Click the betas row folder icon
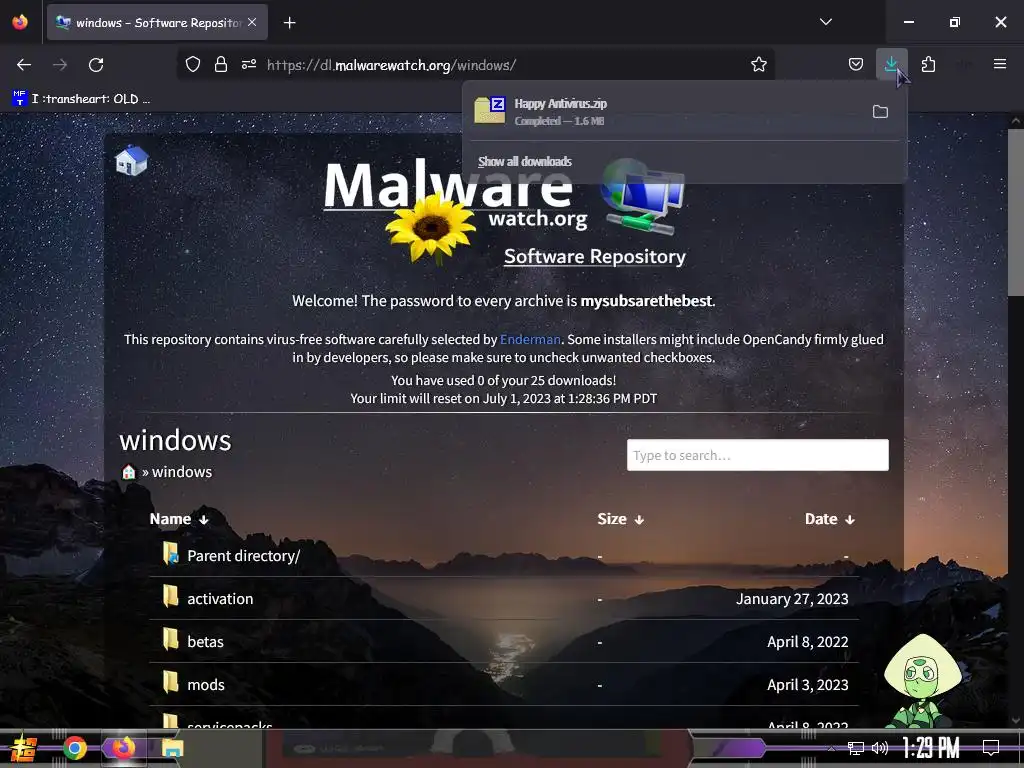This screenshot has height=768, width=1024. point(170,639)
